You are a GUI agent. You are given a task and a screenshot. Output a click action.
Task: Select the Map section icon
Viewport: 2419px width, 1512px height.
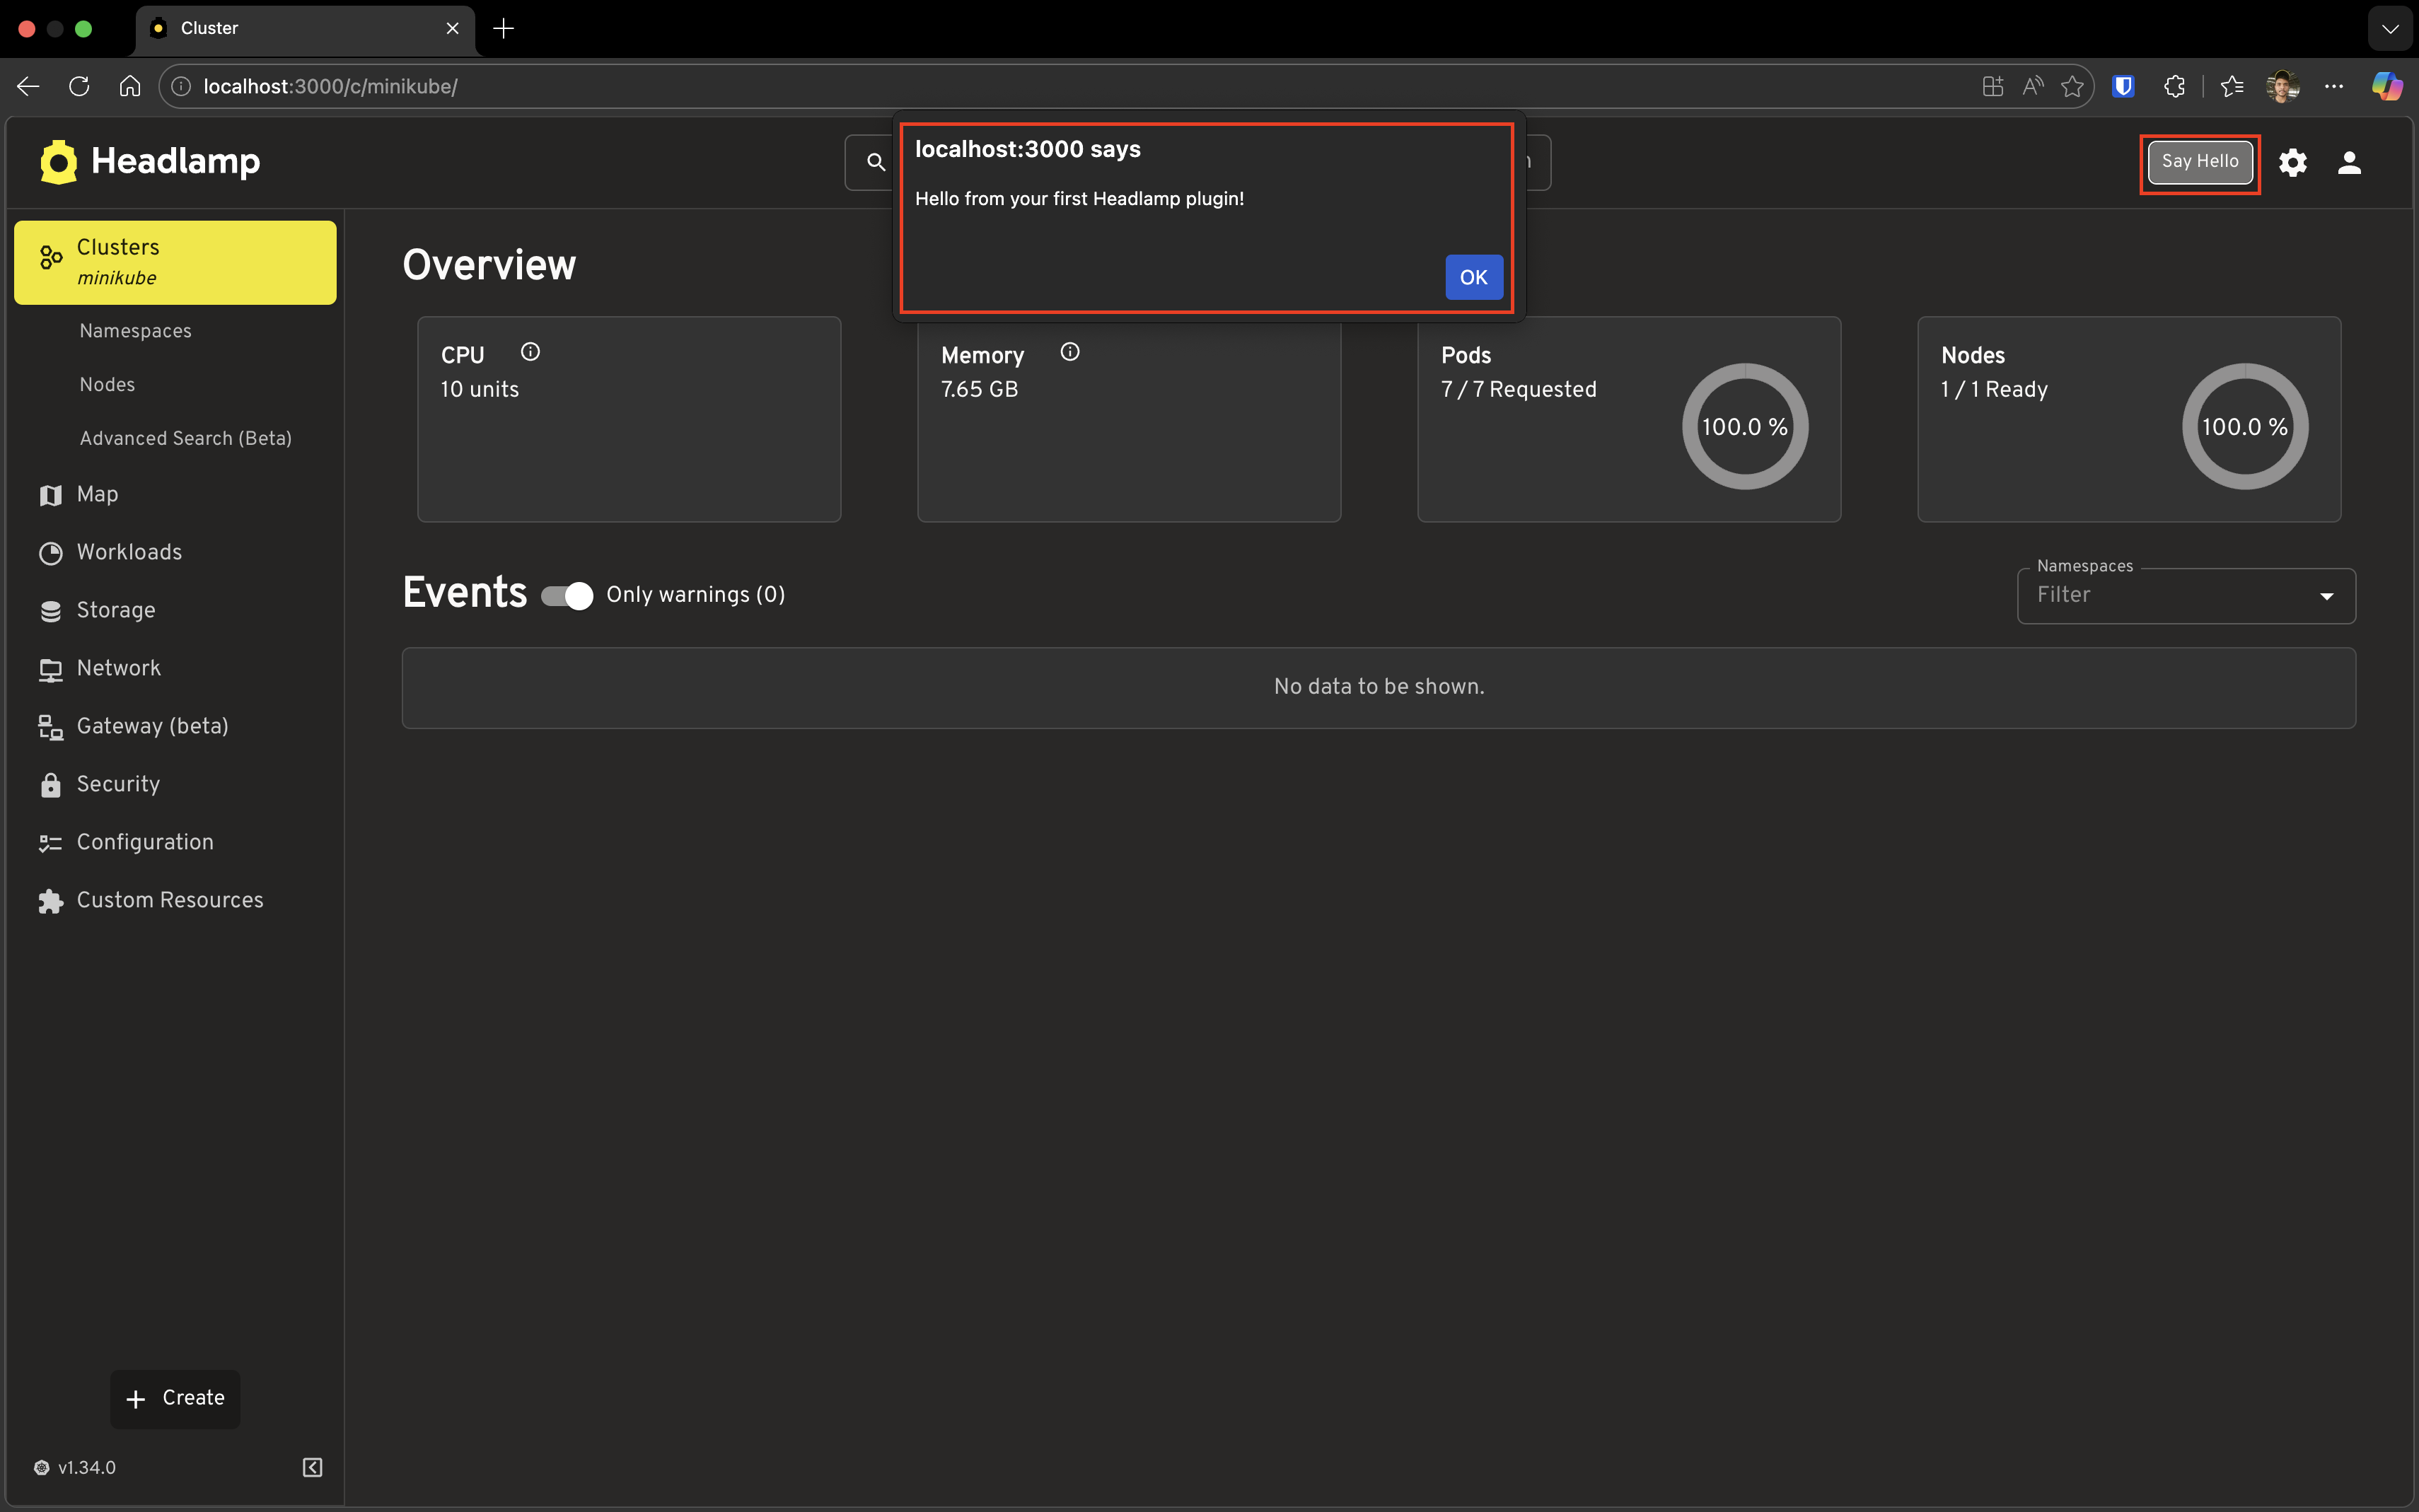50,494
